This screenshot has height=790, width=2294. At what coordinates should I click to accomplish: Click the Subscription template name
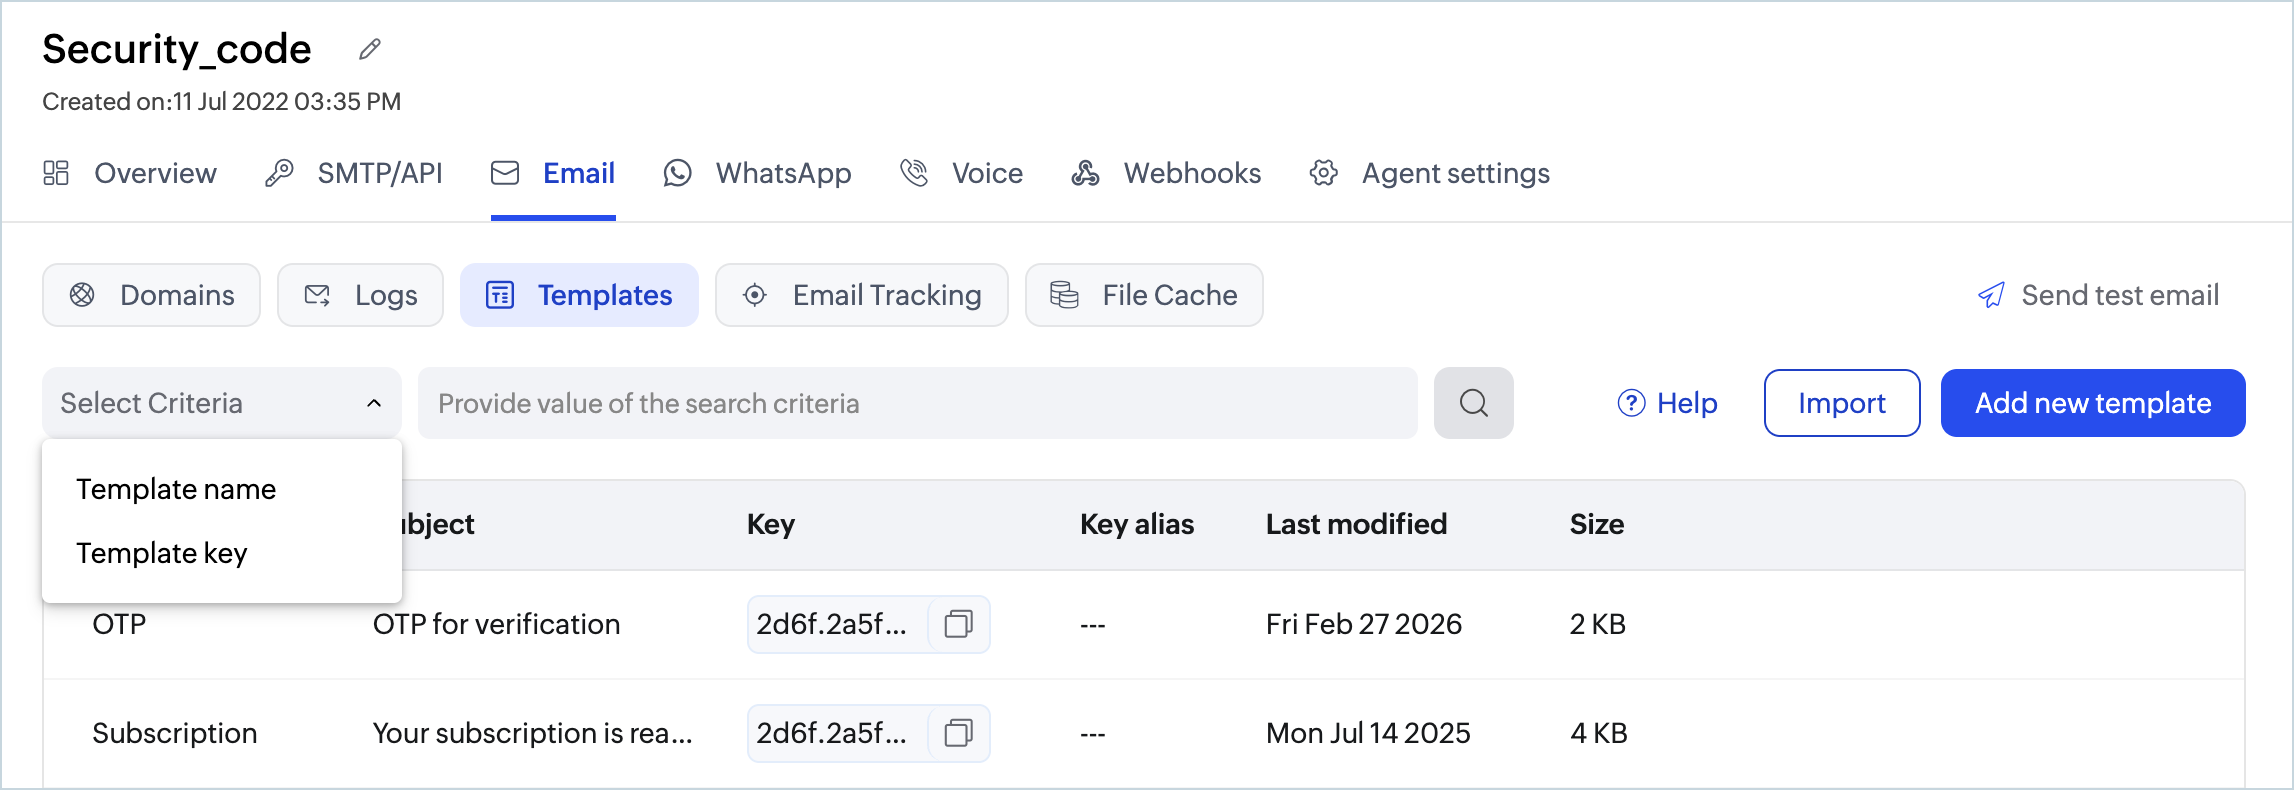175,733
